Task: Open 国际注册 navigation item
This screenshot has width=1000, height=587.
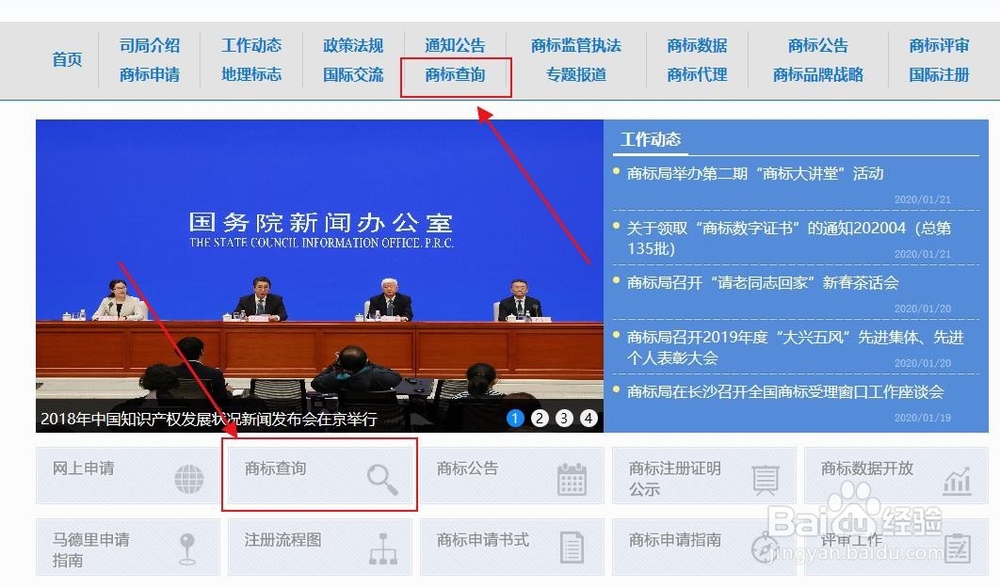Action: coord(939,75)
